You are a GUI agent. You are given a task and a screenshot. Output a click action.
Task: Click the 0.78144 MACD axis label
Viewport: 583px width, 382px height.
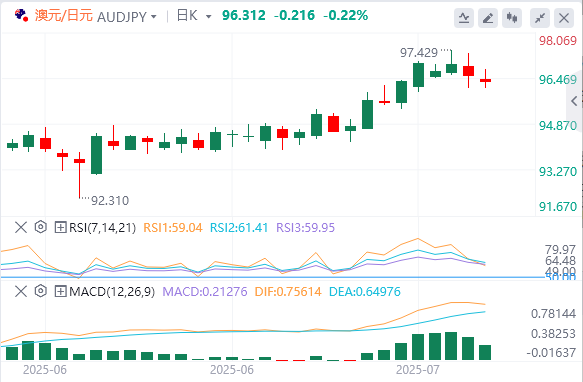click(554, 314)
